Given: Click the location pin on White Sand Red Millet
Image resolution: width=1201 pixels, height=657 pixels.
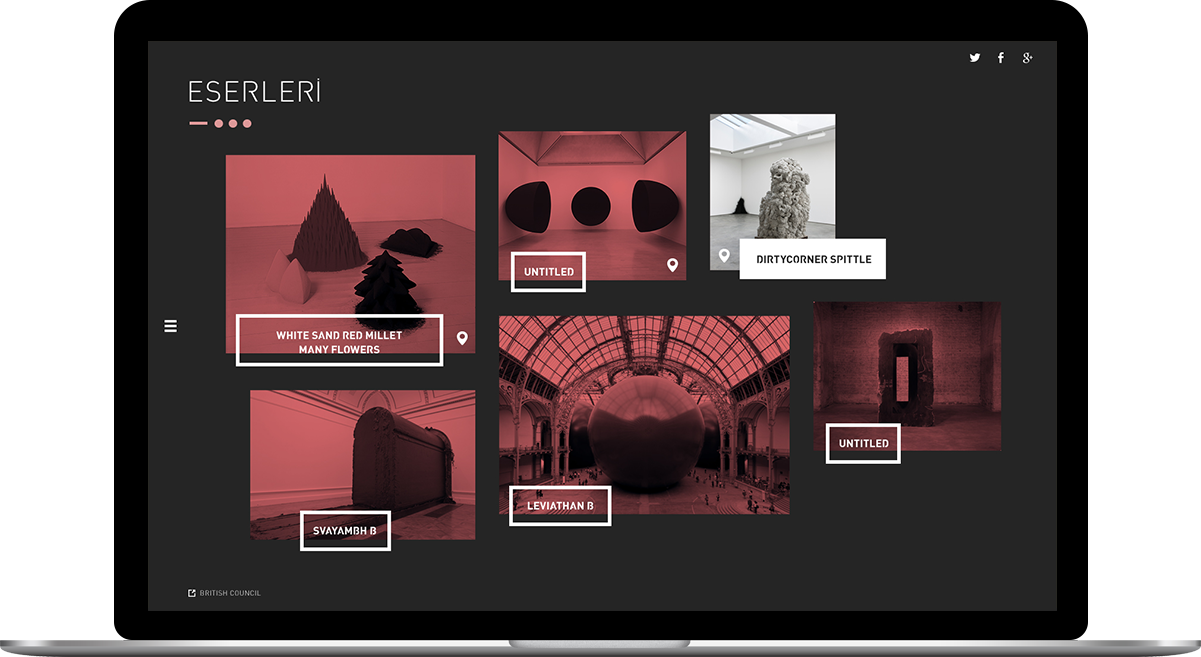Looking at the screenshot, I should click(x=461, y=339).
